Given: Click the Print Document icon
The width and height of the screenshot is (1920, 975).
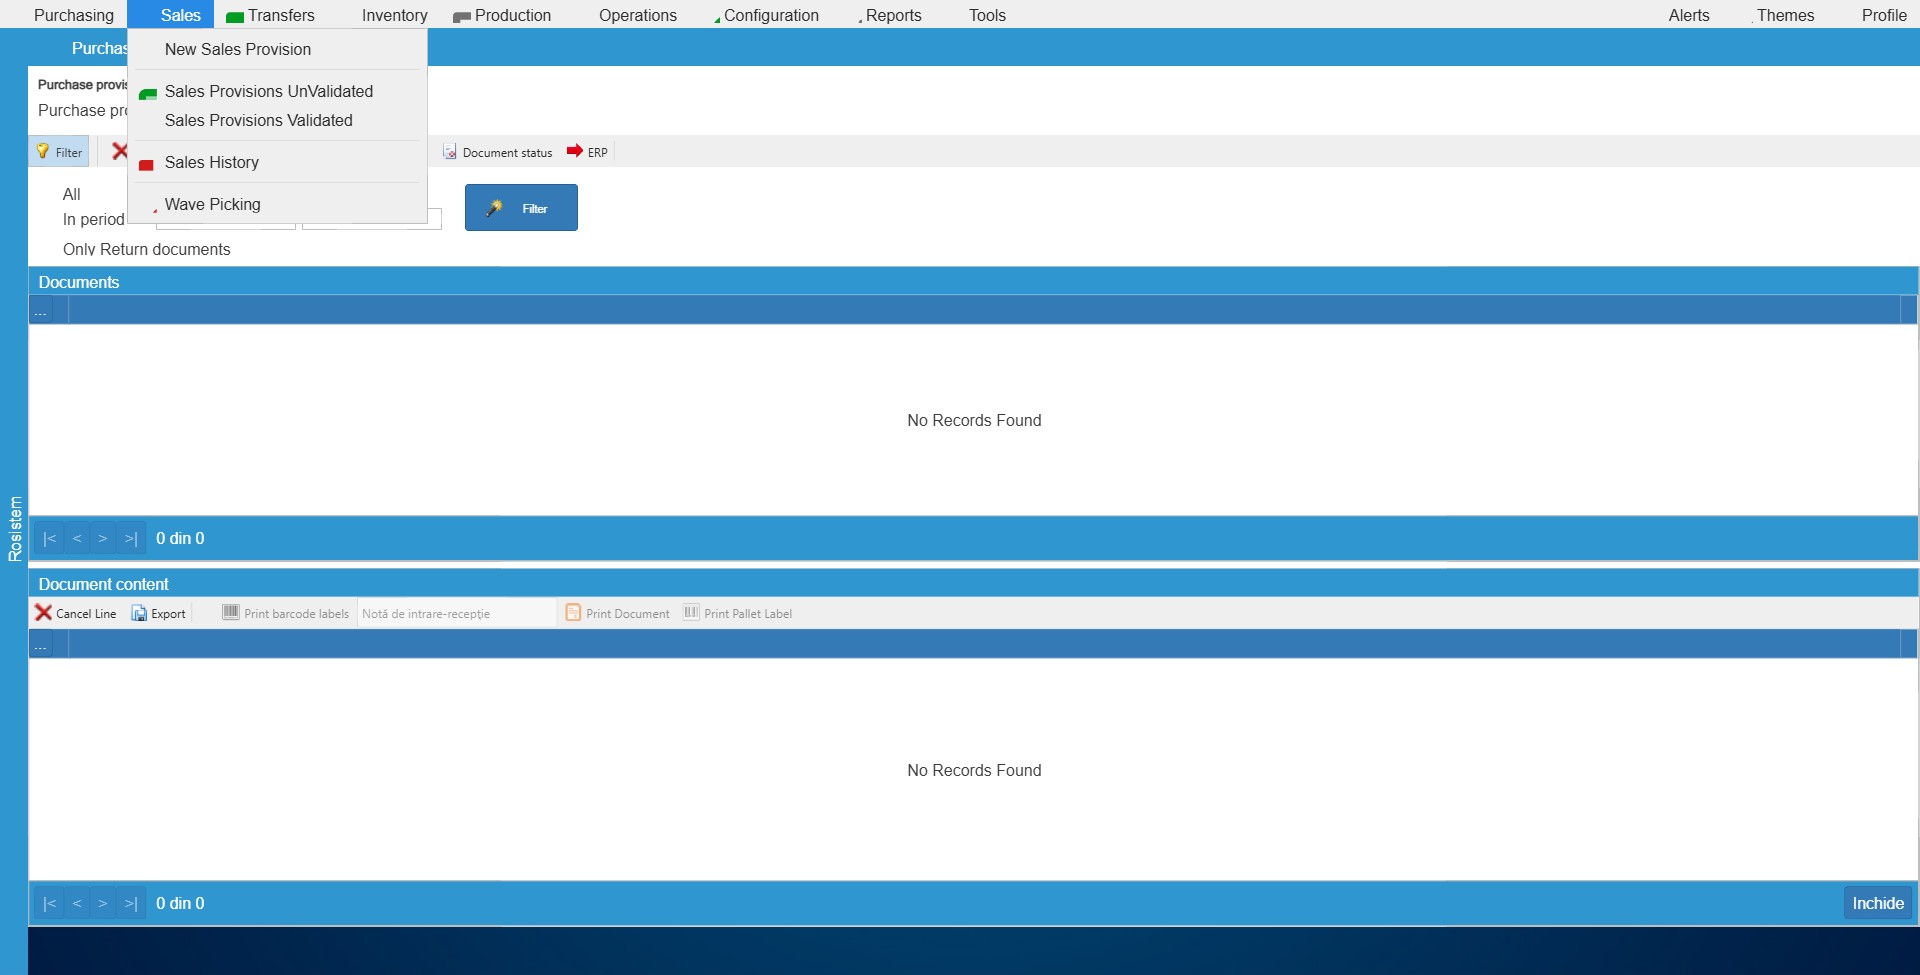Looking at the screenshot, I should pyautogui.click(x=573, y=612).
